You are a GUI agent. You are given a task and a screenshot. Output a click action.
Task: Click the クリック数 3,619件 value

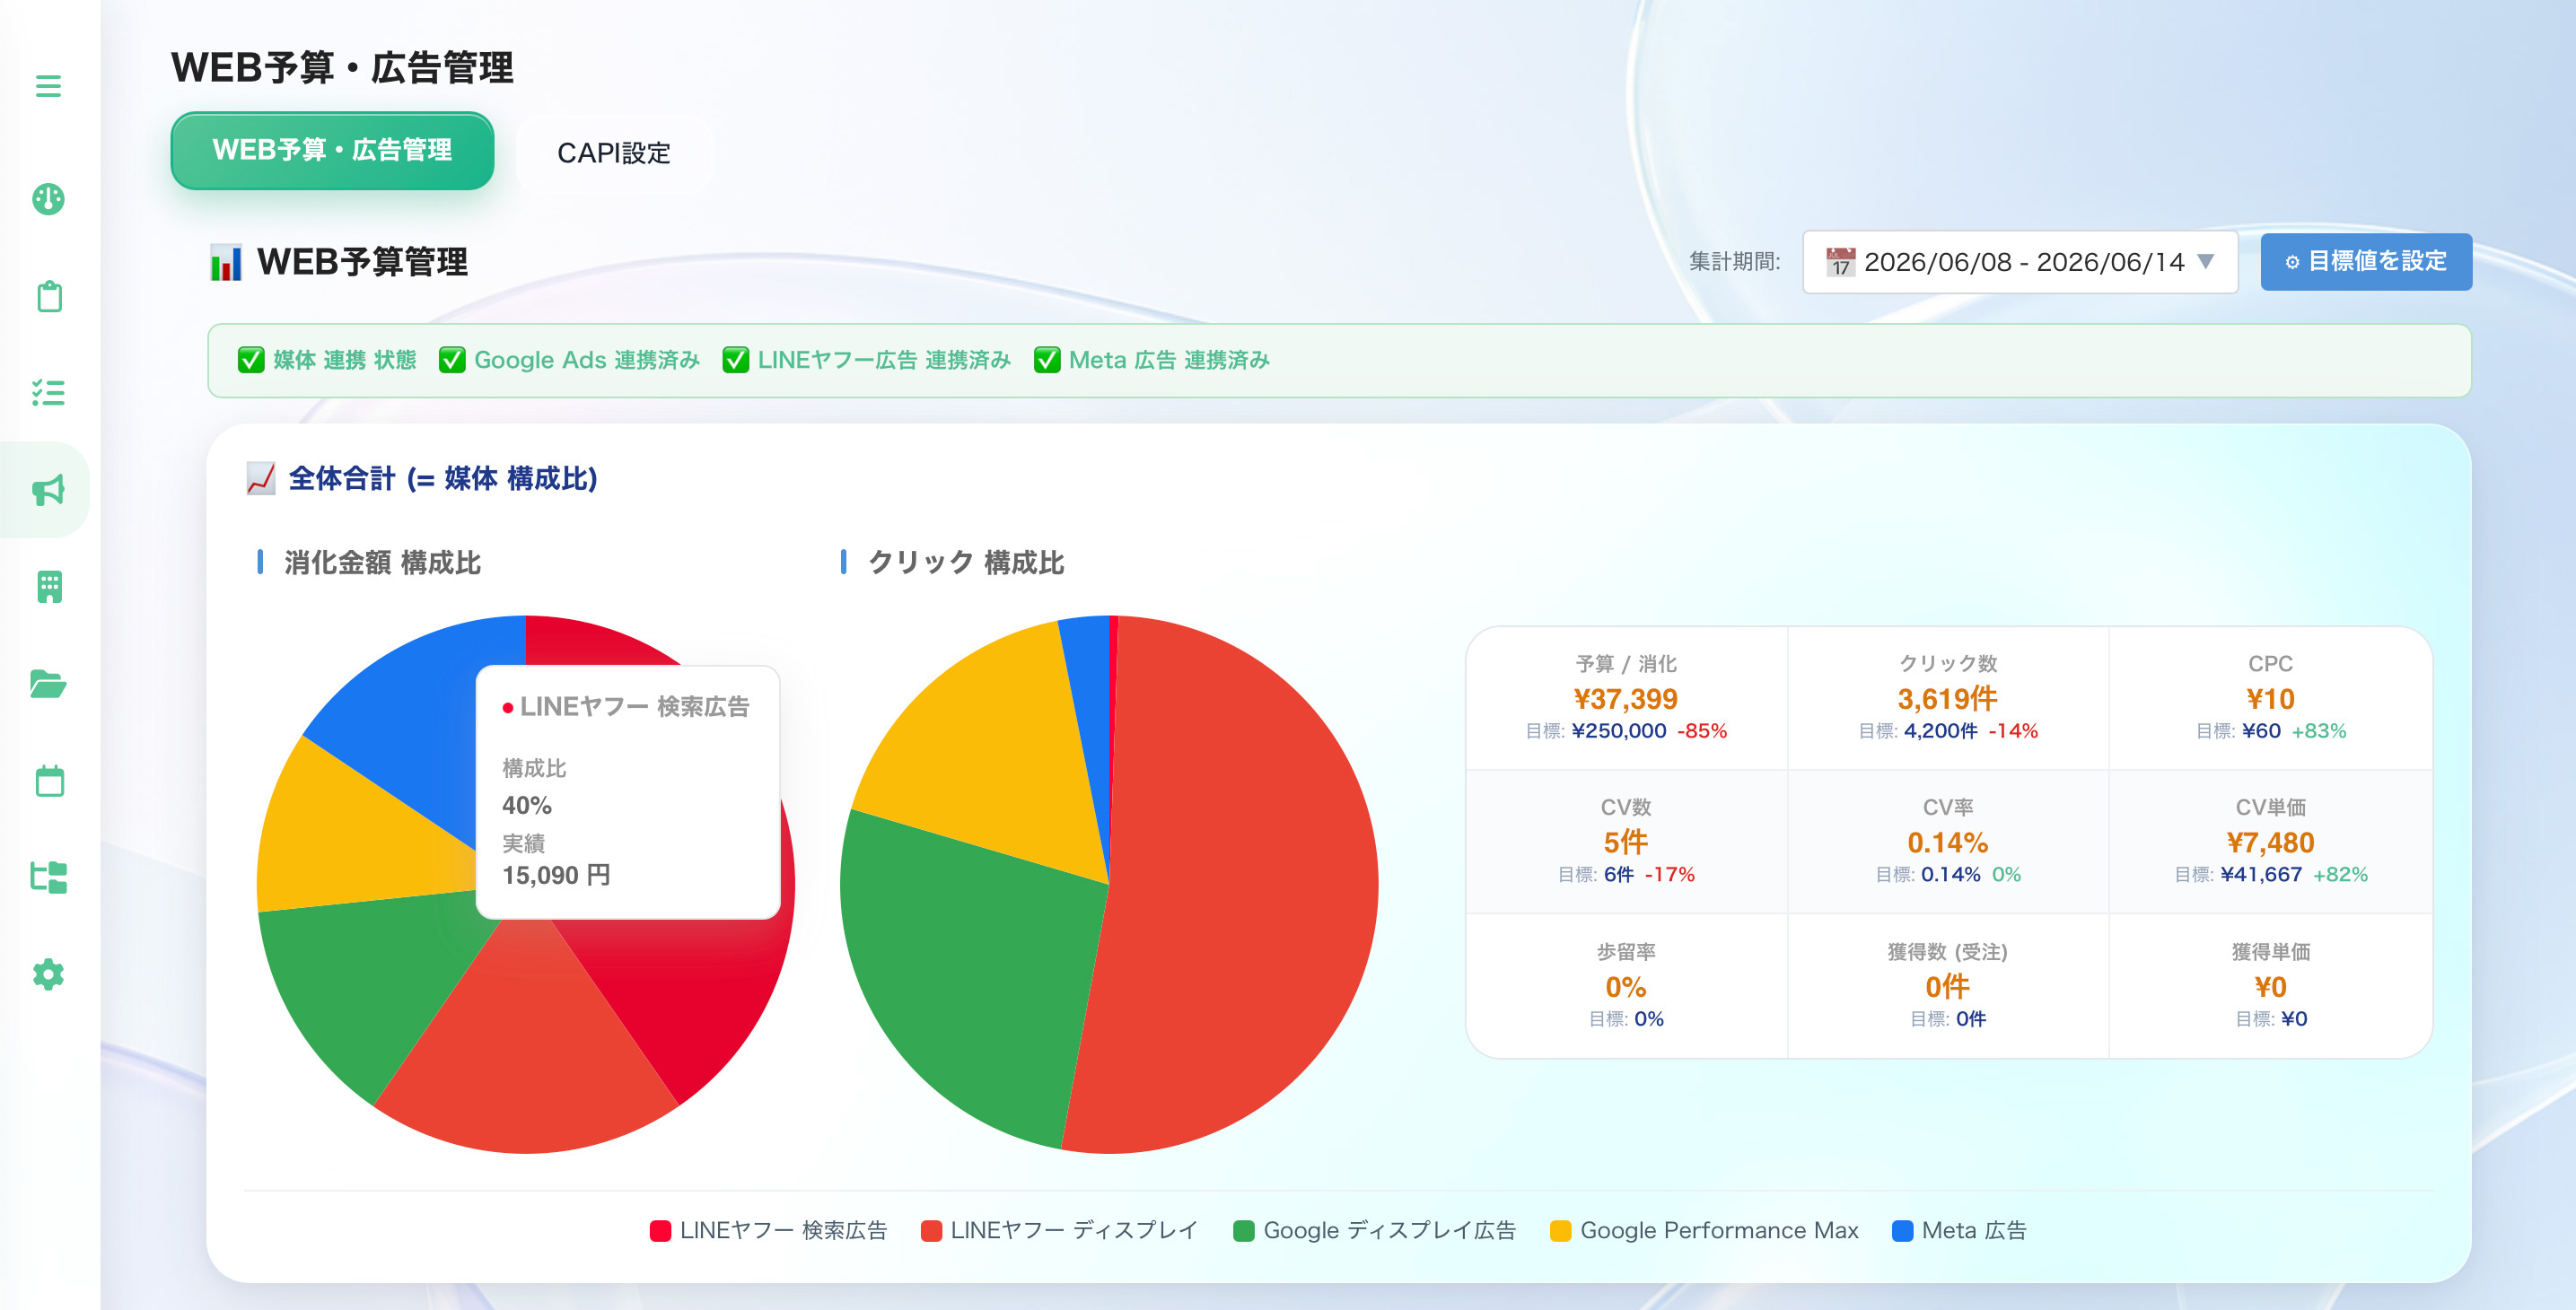[1947, 699]
